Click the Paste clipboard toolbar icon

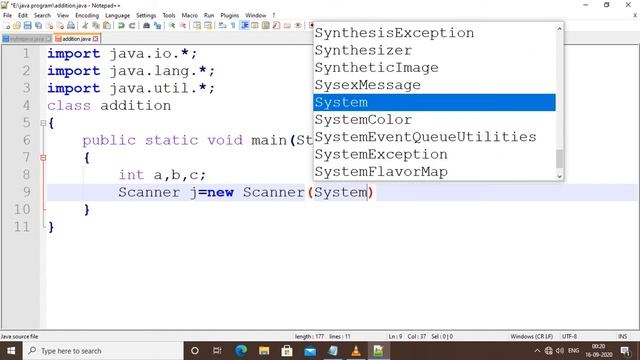tap(107, 25)
